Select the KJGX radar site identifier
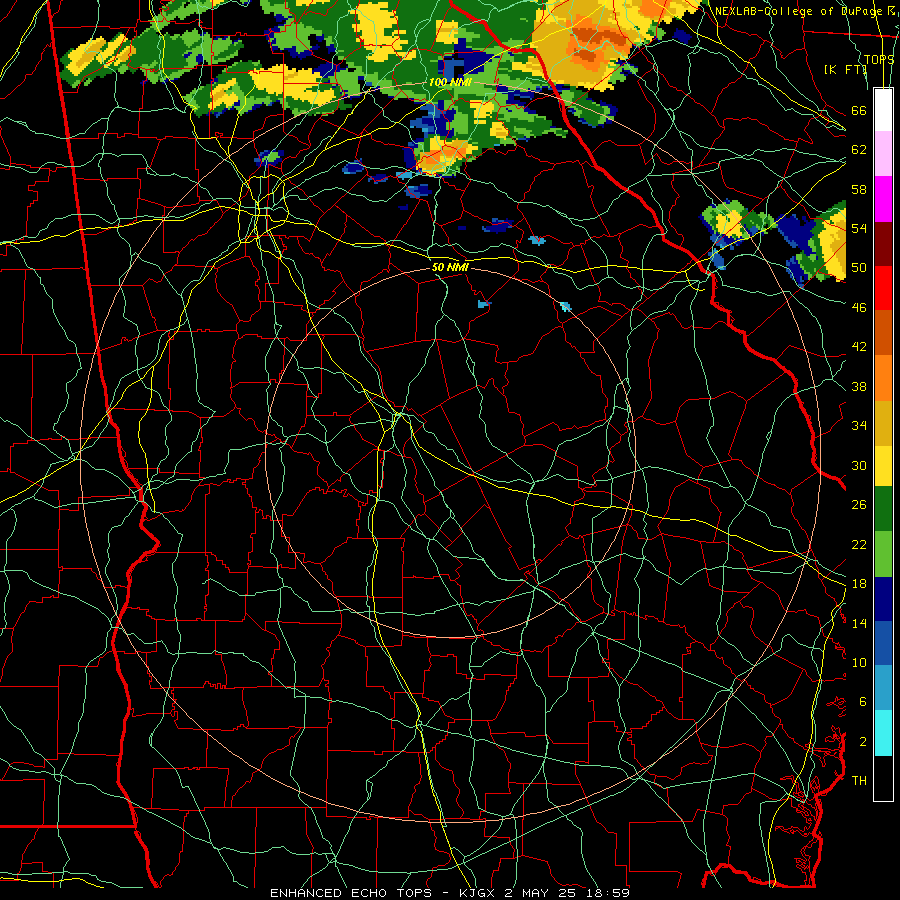900x900 pixels. pyautogui.click(x=478, y=893)
